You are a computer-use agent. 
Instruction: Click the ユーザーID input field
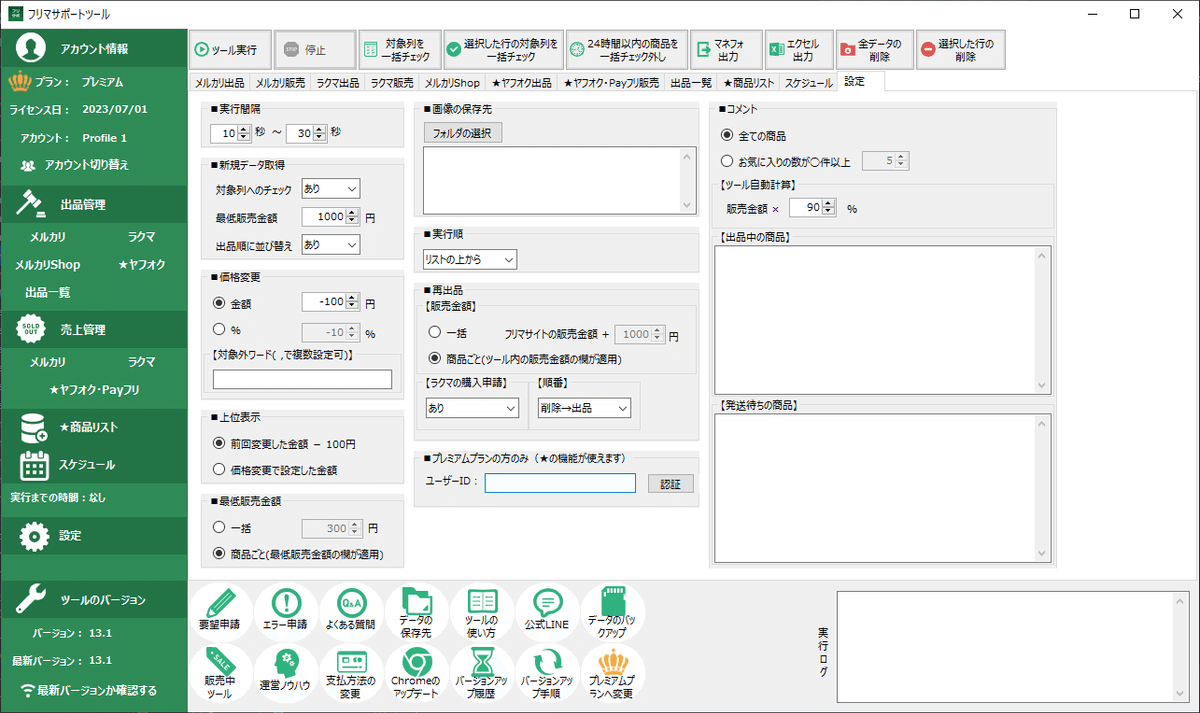[x=560, y=484]
